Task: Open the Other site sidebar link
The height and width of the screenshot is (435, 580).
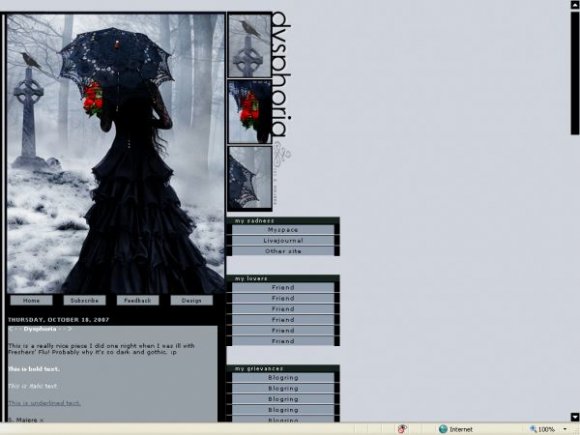Action: (x=283, y=251)
